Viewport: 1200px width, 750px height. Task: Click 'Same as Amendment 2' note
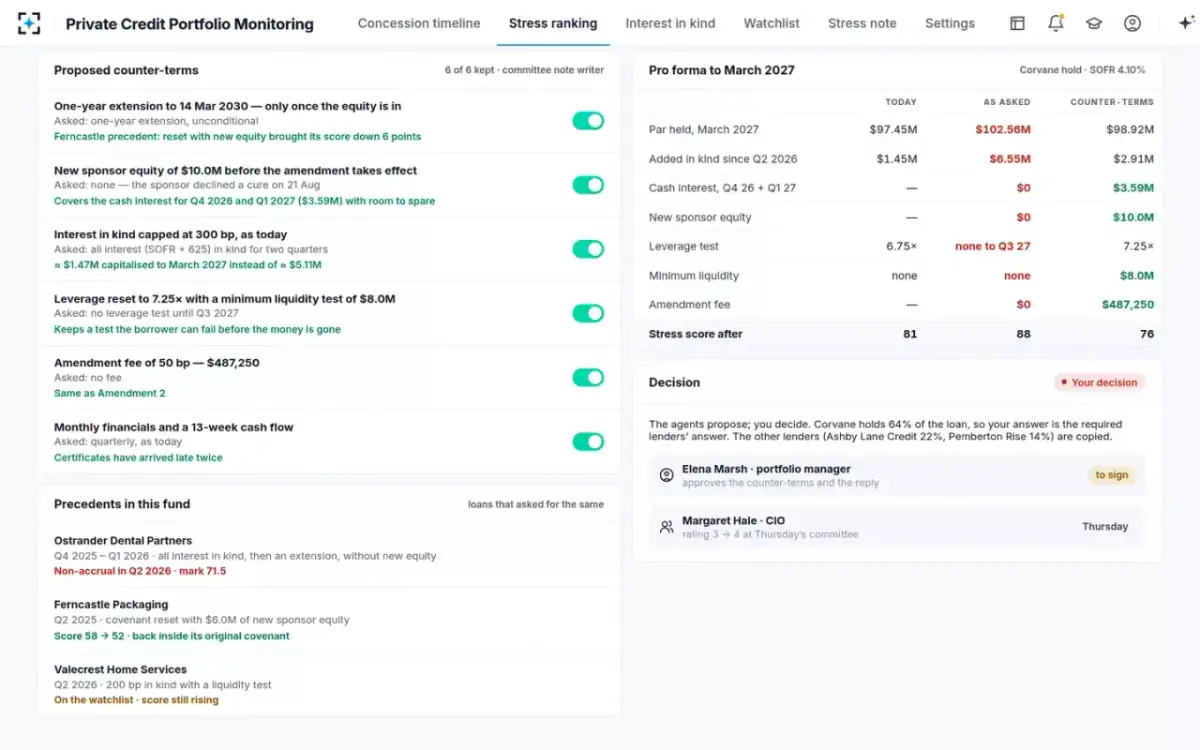click(110, 393)
